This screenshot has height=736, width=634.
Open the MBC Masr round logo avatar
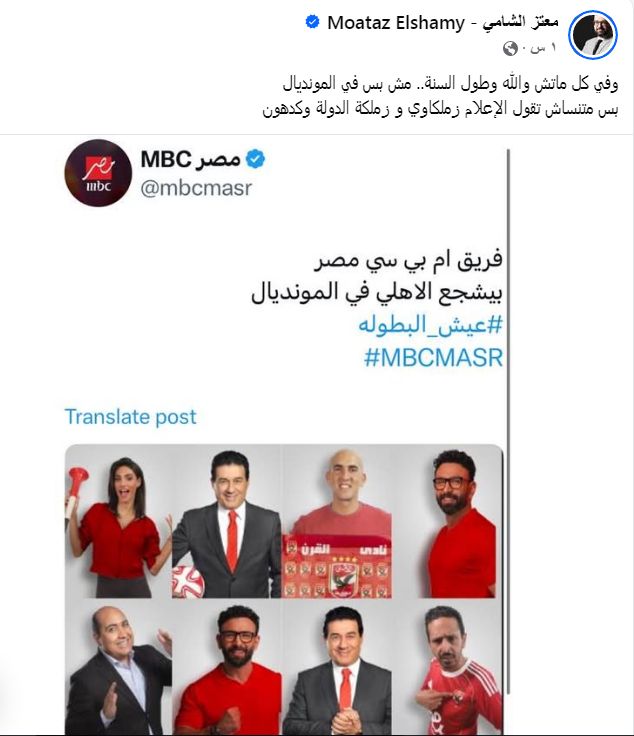coord(98,173)
